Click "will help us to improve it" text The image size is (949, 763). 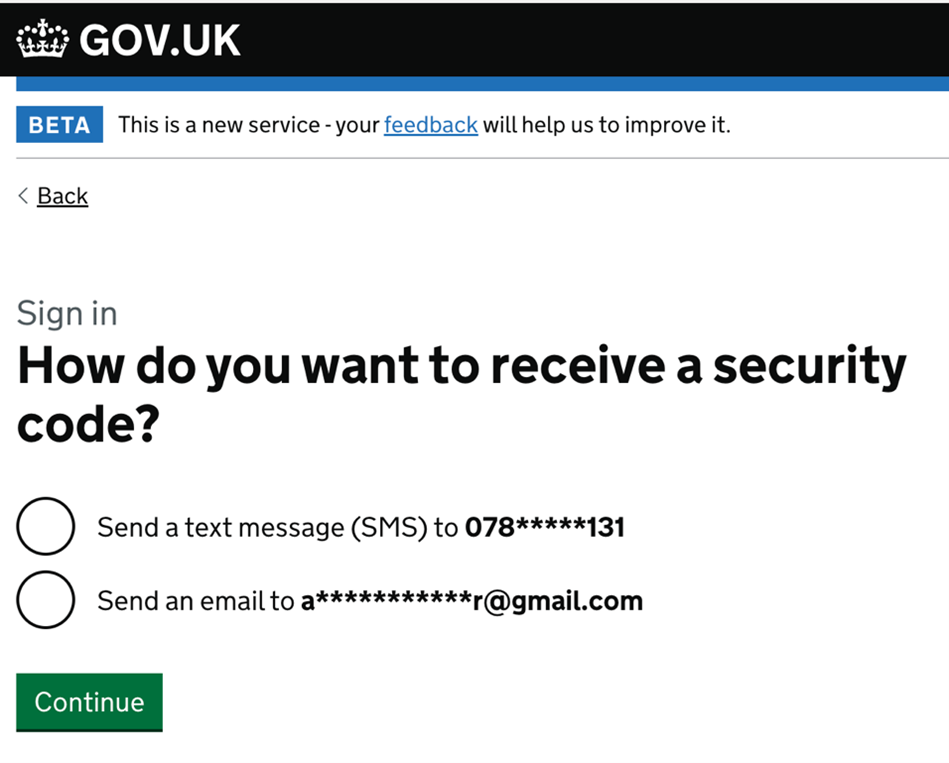606,125
